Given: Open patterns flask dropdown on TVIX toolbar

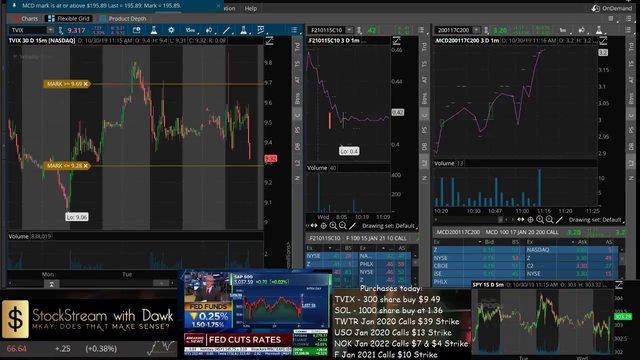Looking at the screenshot, I should [244, 30].
